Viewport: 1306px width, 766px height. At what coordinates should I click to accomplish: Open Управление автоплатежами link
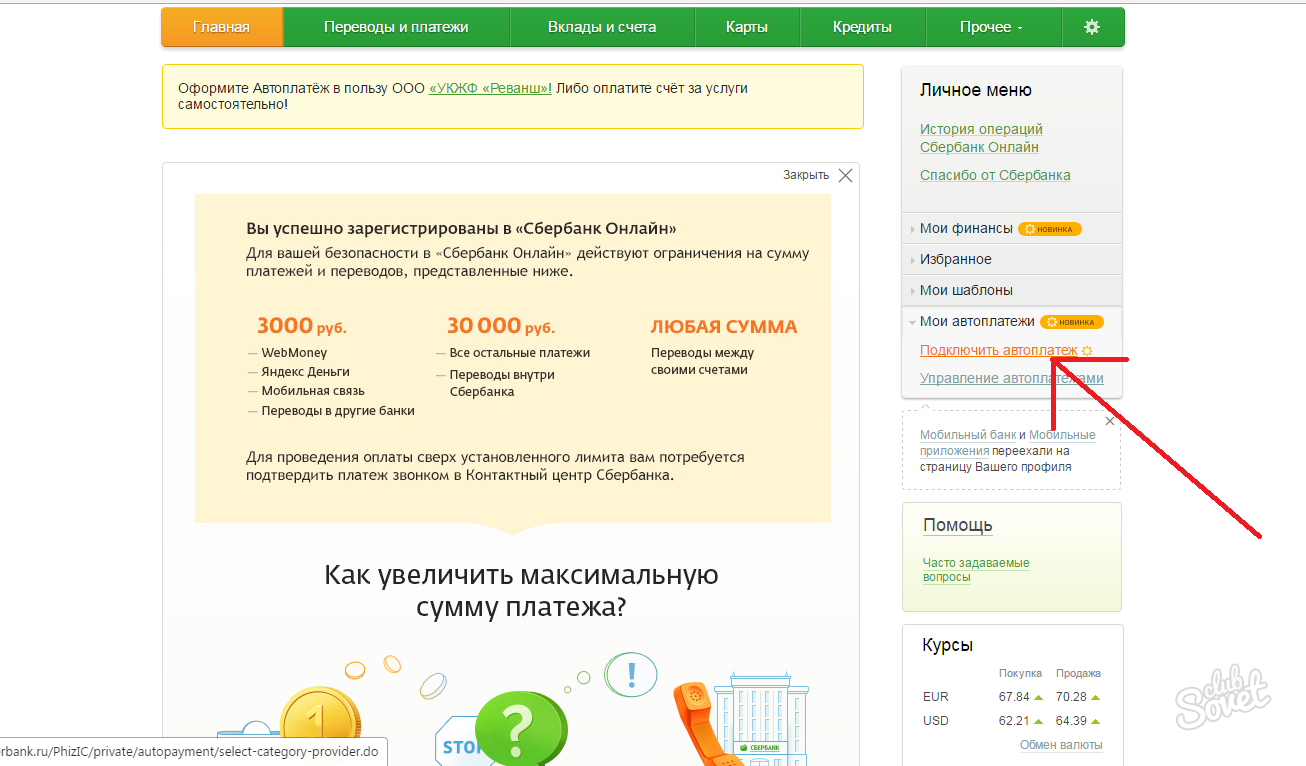coord(1012,378)
